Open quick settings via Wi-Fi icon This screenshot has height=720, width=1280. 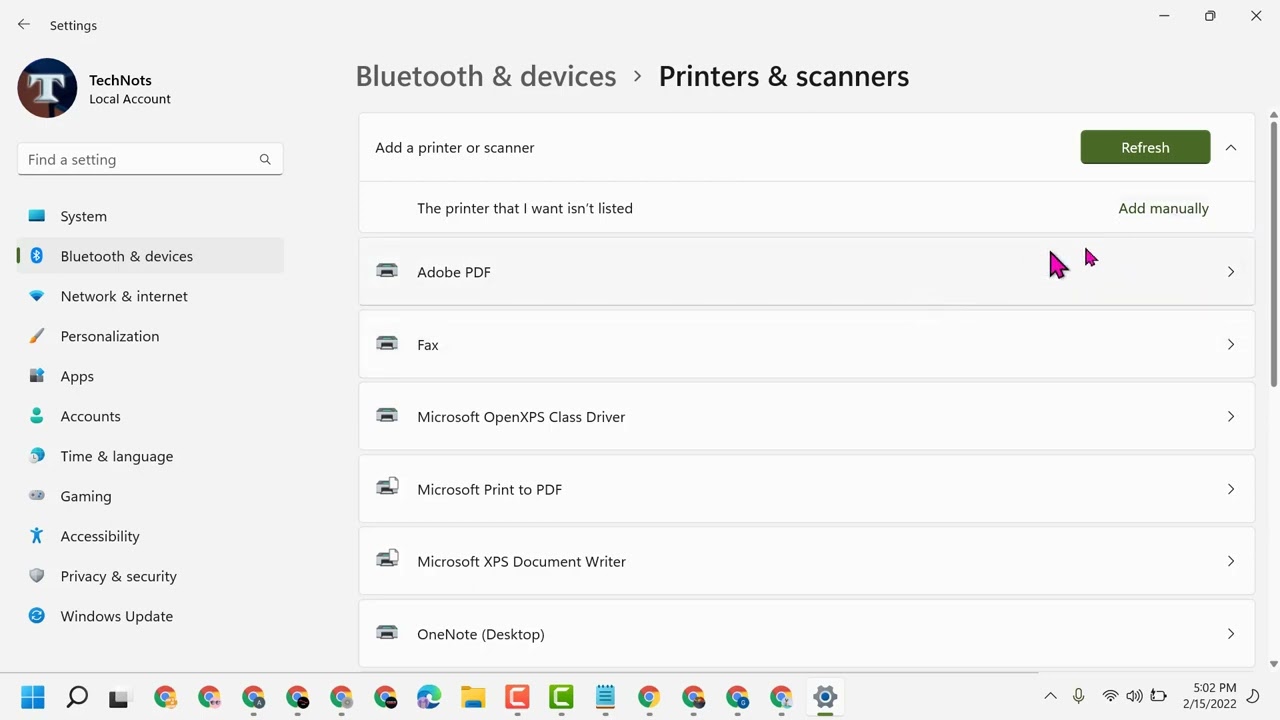tap(1110, 696)
